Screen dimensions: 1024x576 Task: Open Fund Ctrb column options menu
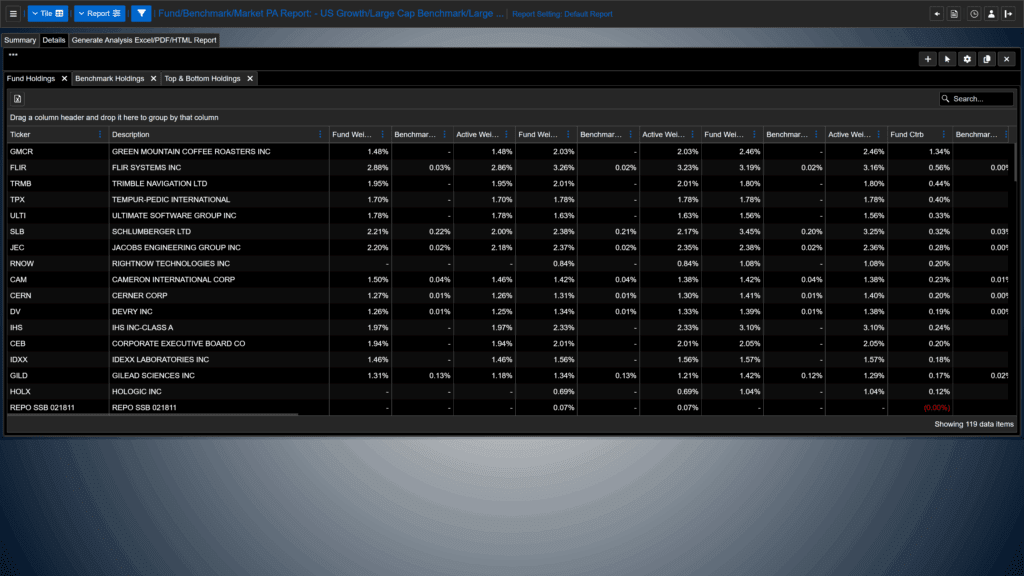[x=944, y=135]
